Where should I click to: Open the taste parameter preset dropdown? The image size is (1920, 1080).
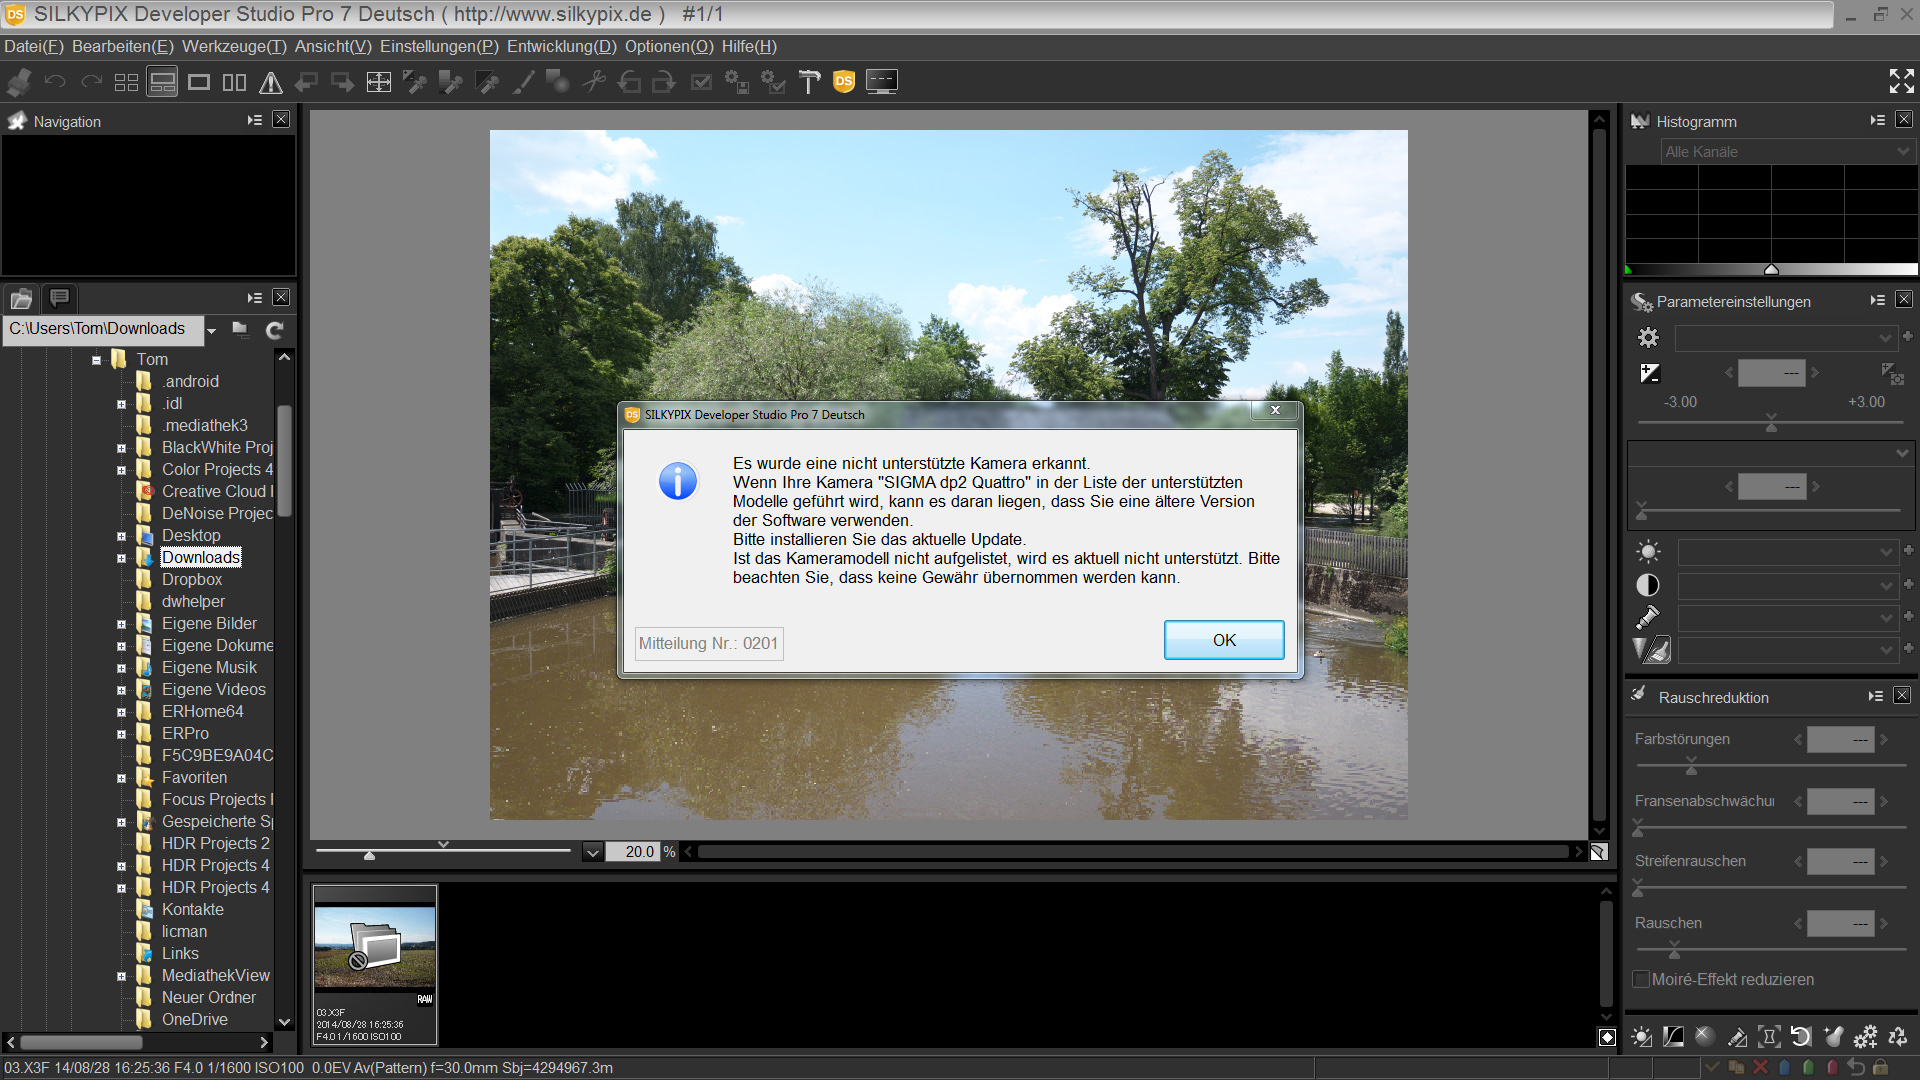tap(1786, 338)
